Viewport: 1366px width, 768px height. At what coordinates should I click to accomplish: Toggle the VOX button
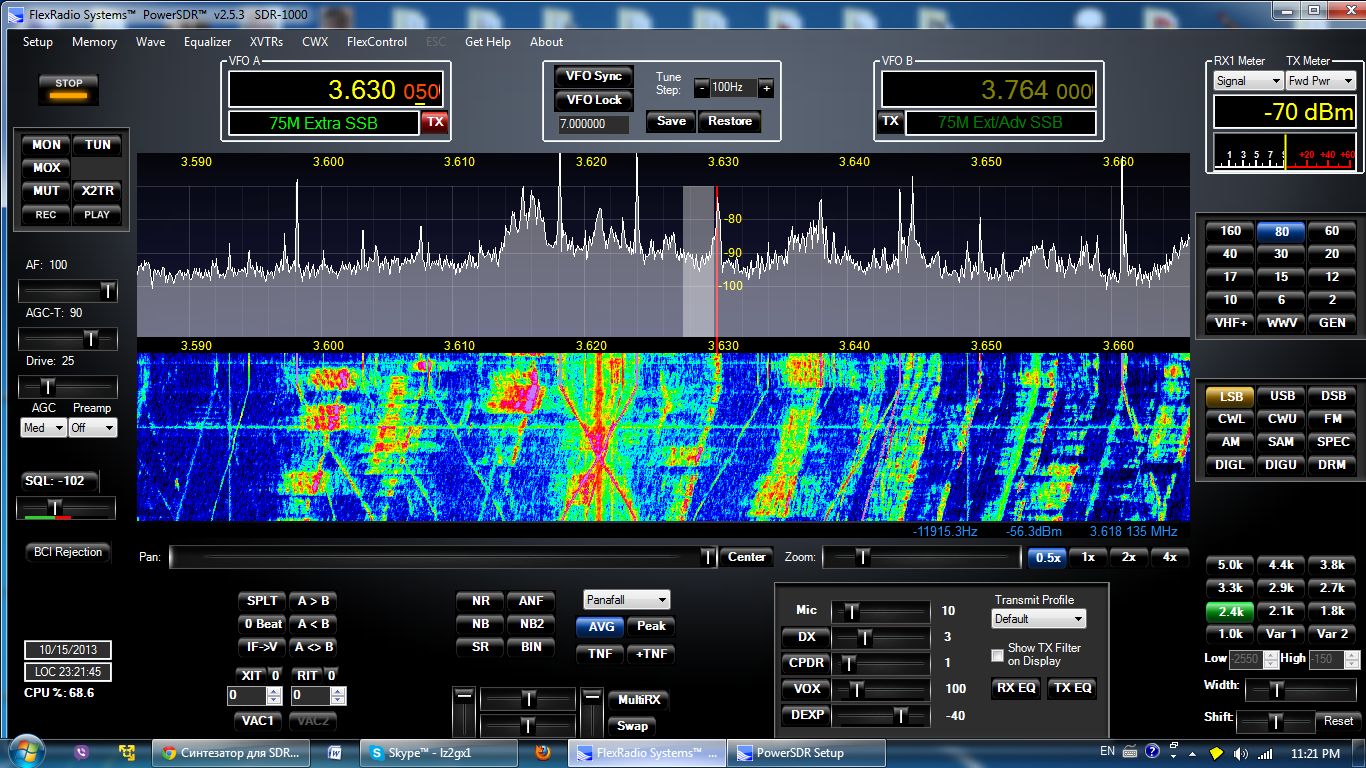pos(807,688)
